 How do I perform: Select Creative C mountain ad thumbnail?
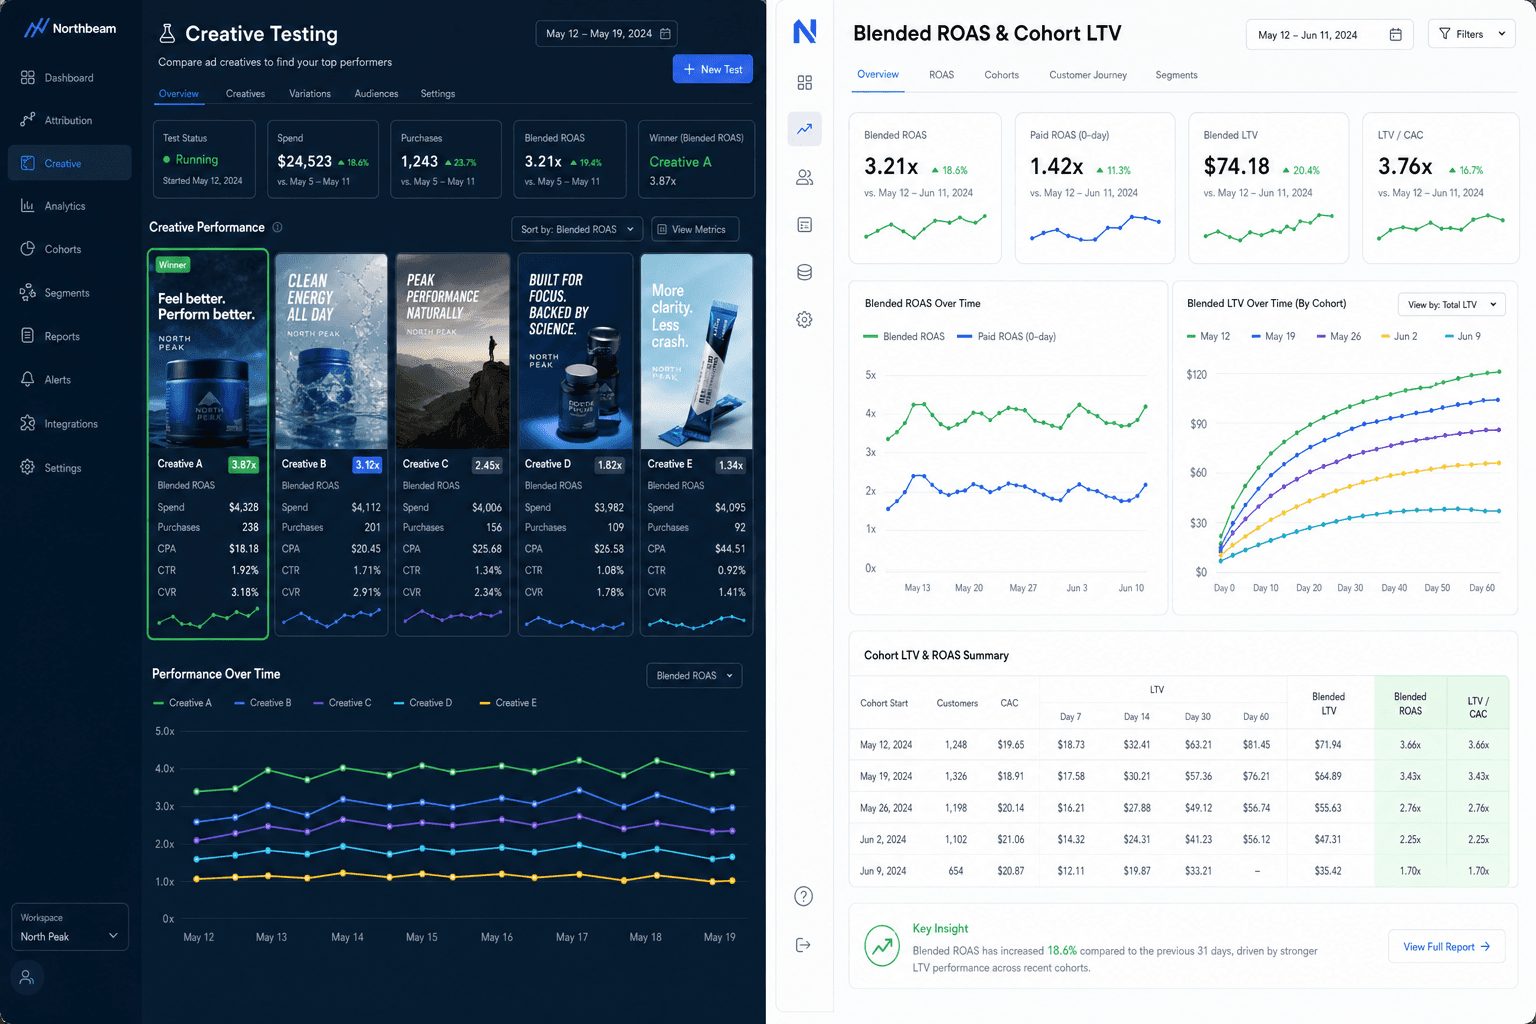(x=453, y=351)
